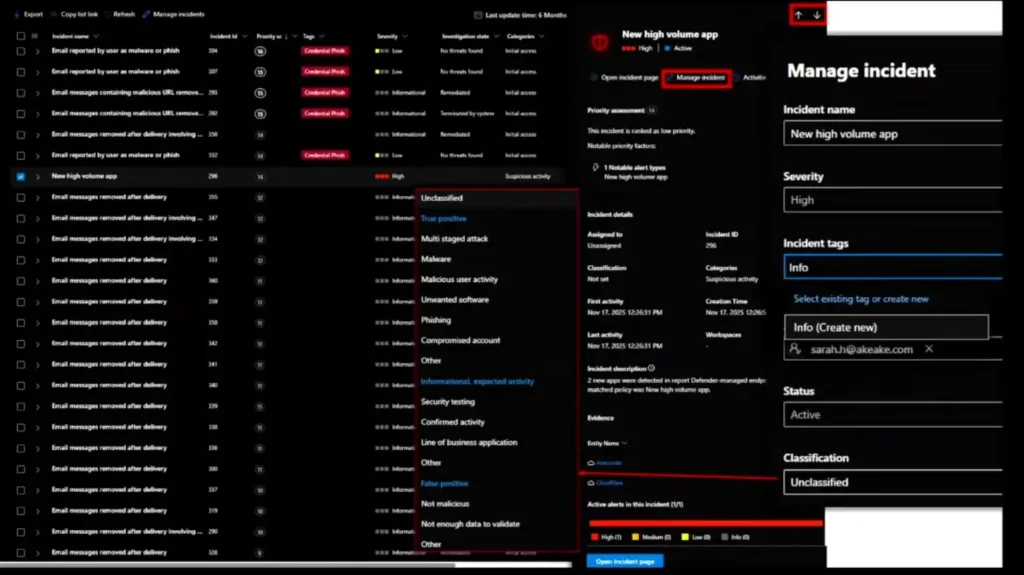The width and height of the screenshot is (1024, 575).
Task: Click the Incident tags field containing Info
Action: (x=892, y=267)
